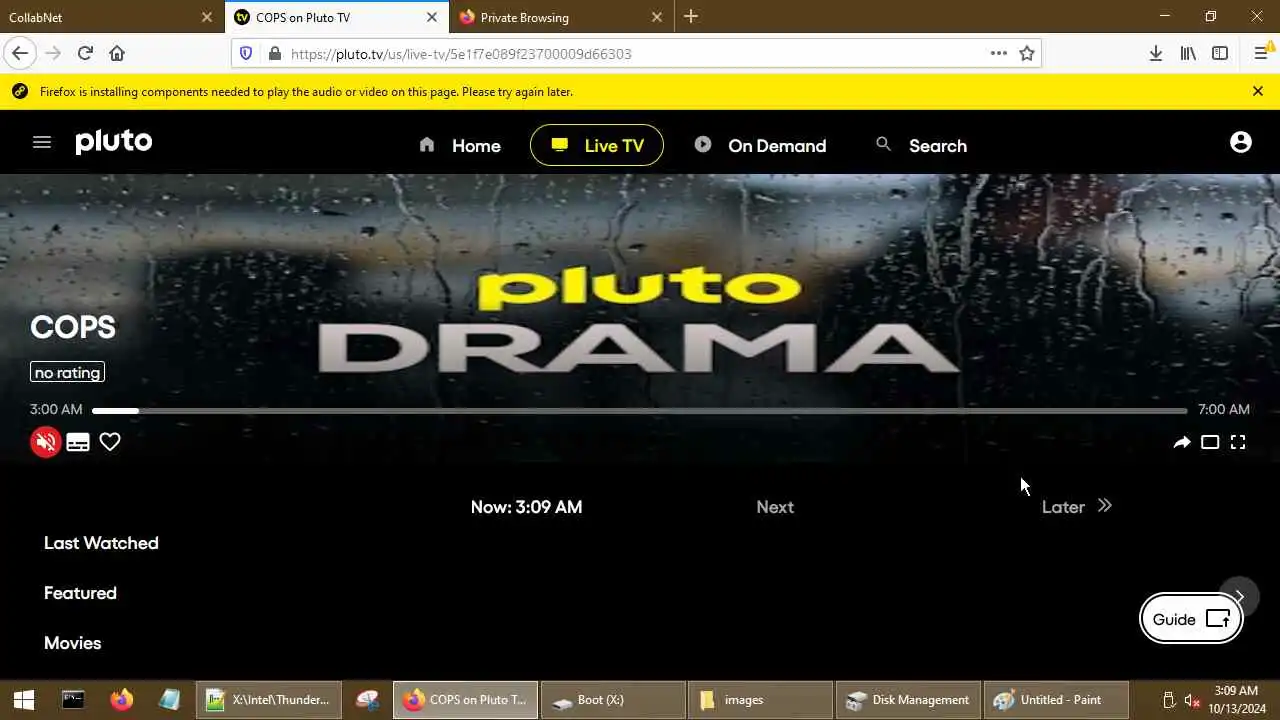Share the COPS channel
Image resolution: width=1280 pixels, height=720 pixels.
1182,442
